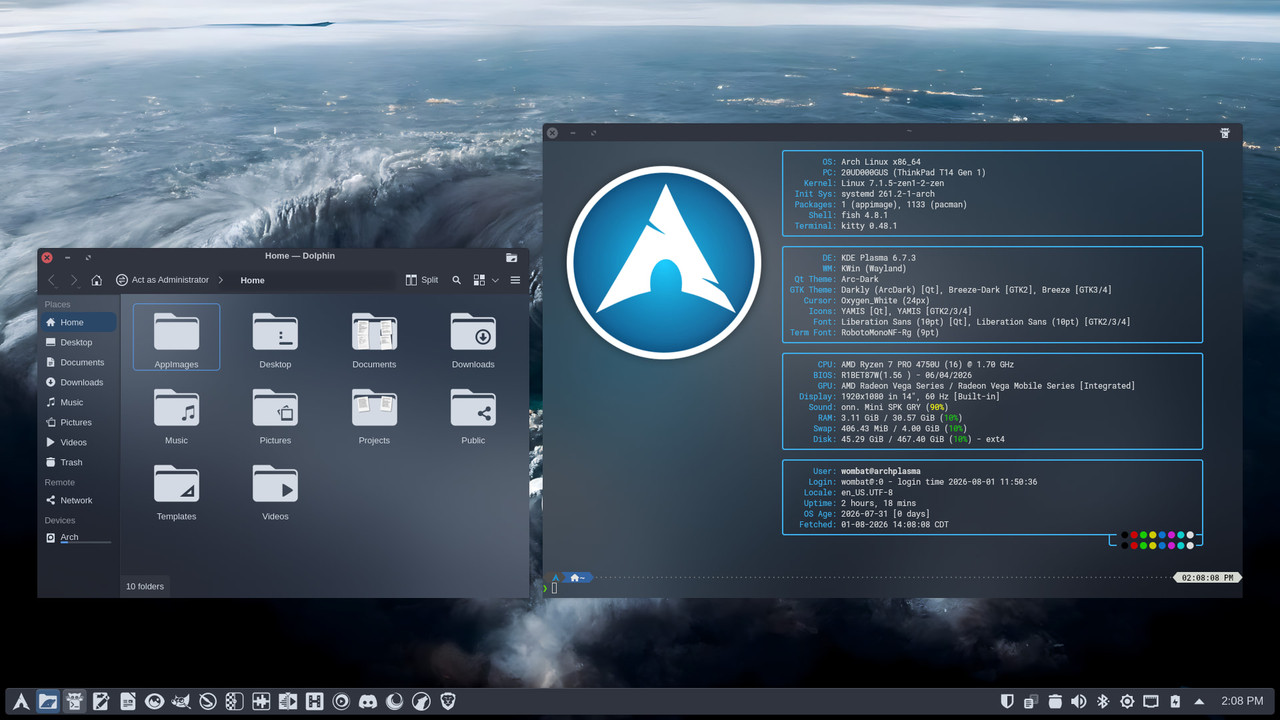Screen dimensions: 1280x720
Task: Select Pictures in the Places panel
Action: [x=78, y=422]
